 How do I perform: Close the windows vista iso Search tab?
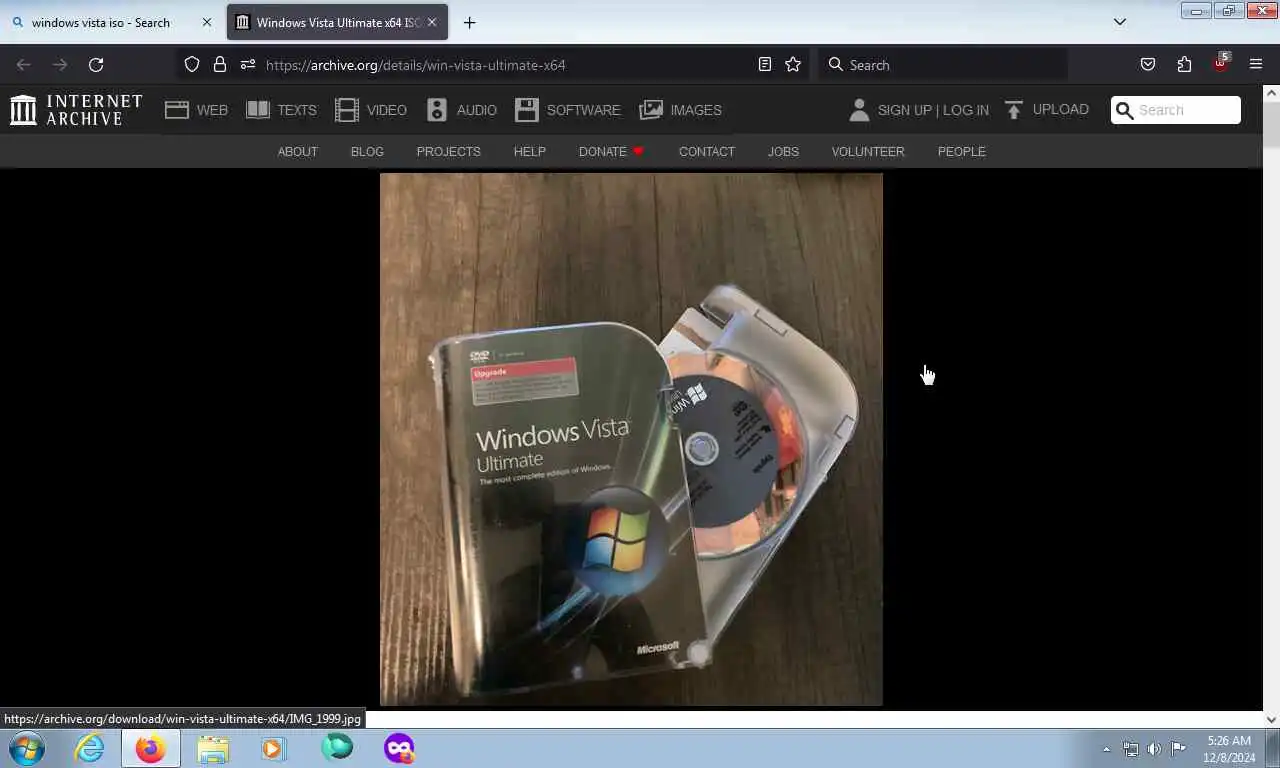click(x=207, y=22)
